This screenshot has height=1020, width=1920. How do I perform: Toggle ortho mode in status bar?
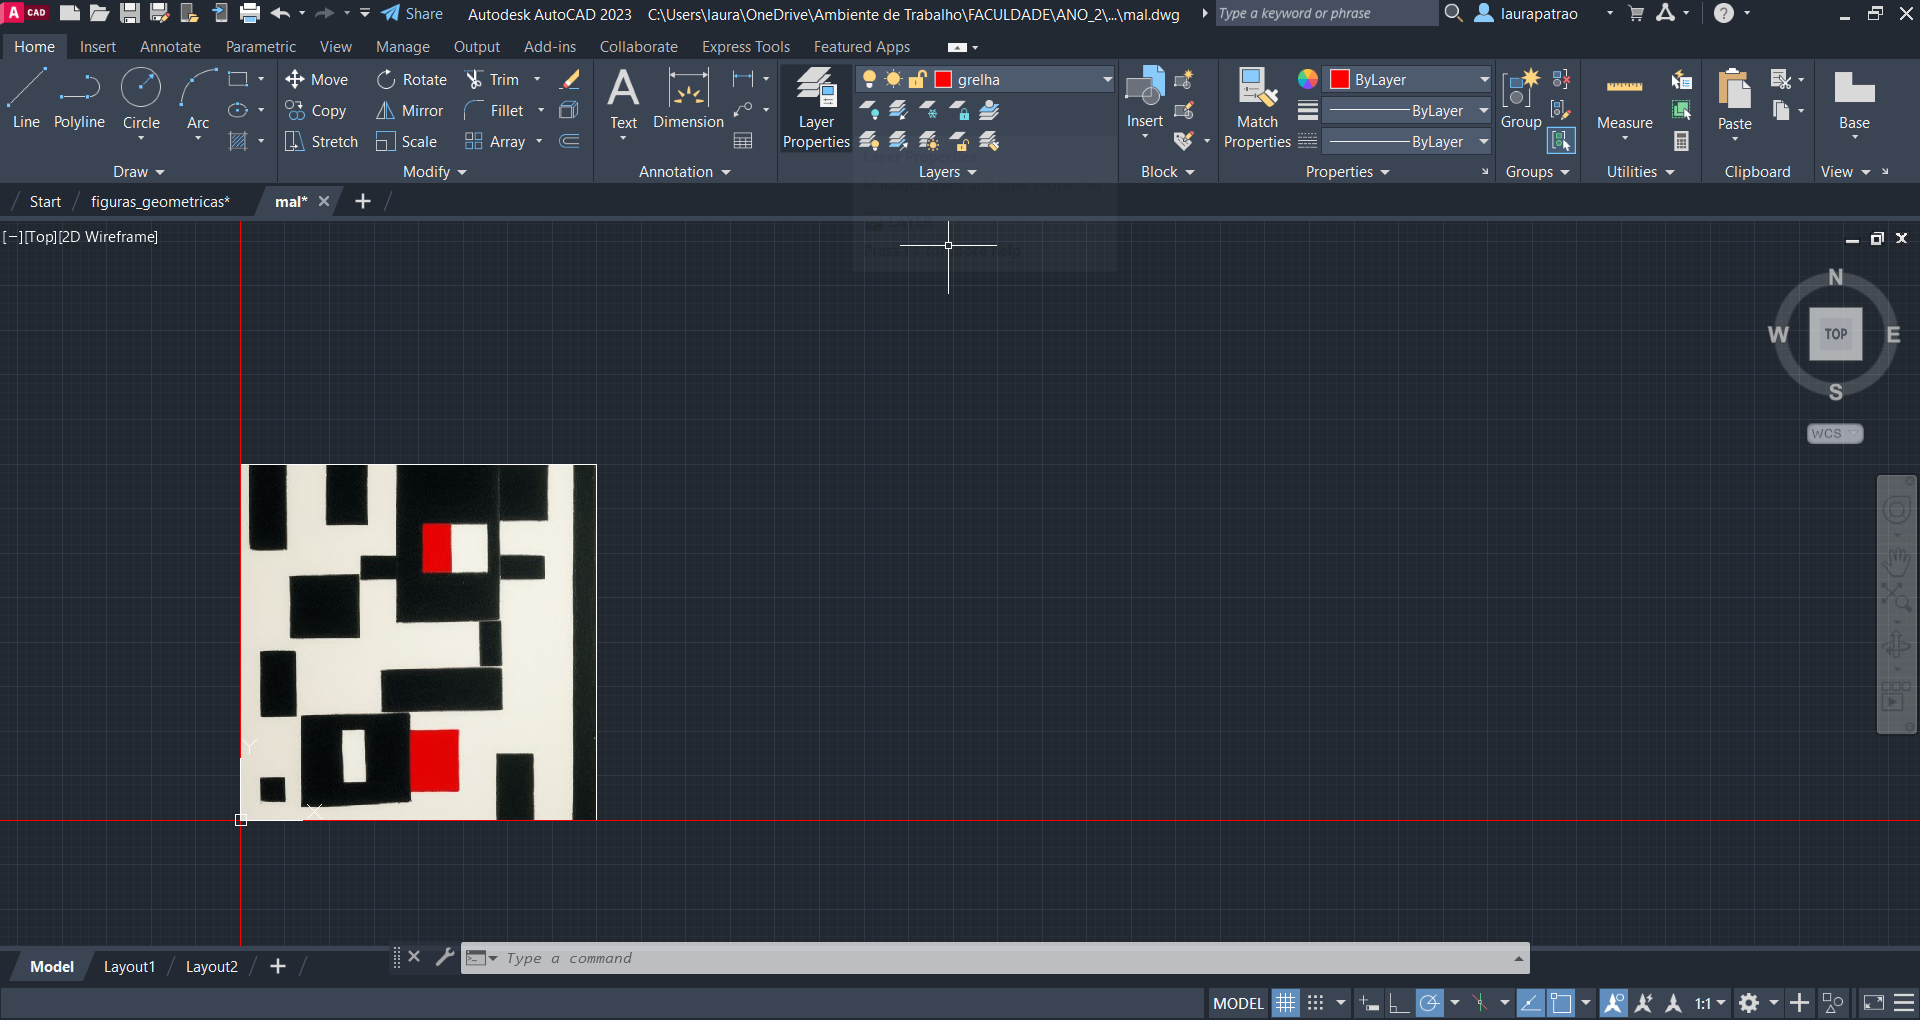click(x=1399, y=1003)
